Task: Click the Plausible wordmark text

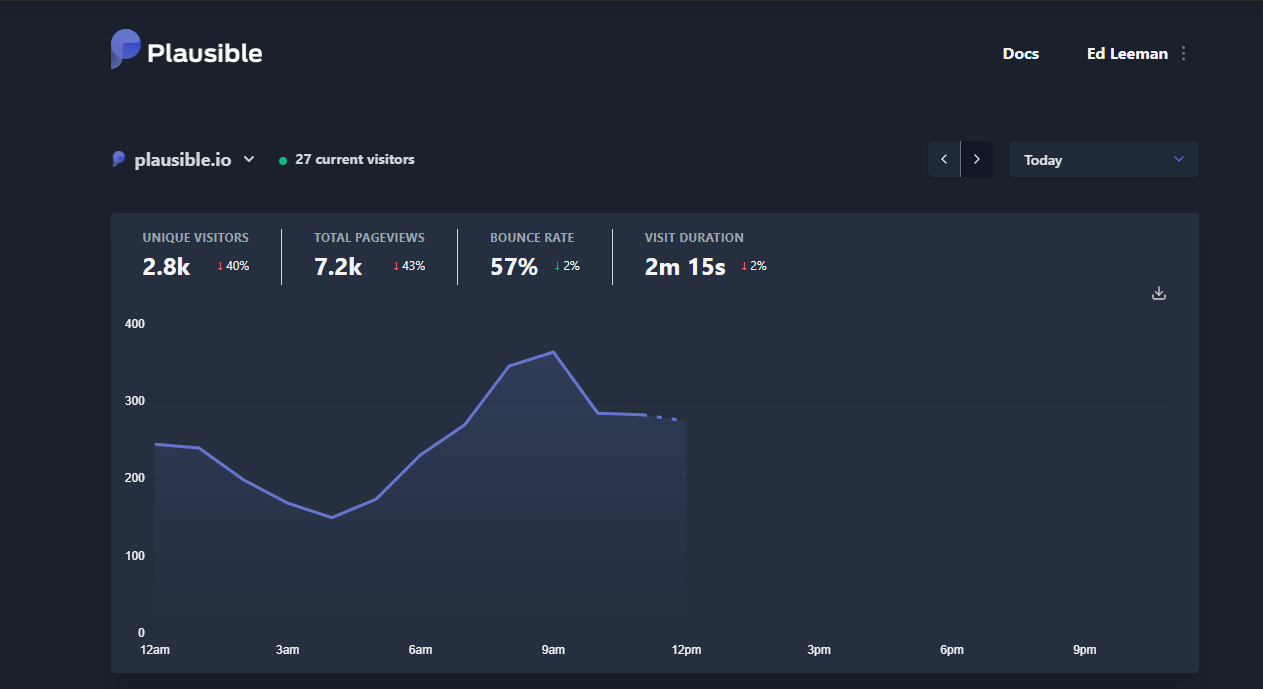Action: pyautogui.click(x=205, y=53)
